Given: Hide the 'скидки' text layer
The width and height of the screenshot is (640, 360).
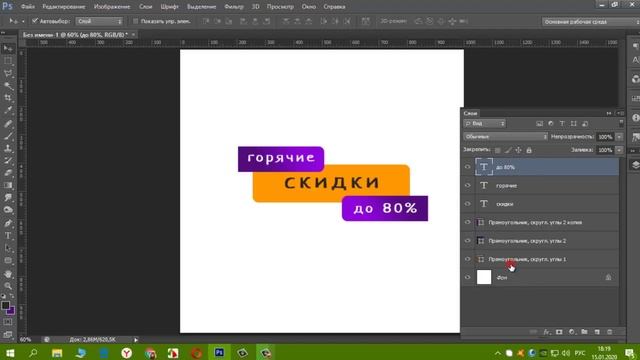Looking at the screenshot, I should (x=468, y=204).
